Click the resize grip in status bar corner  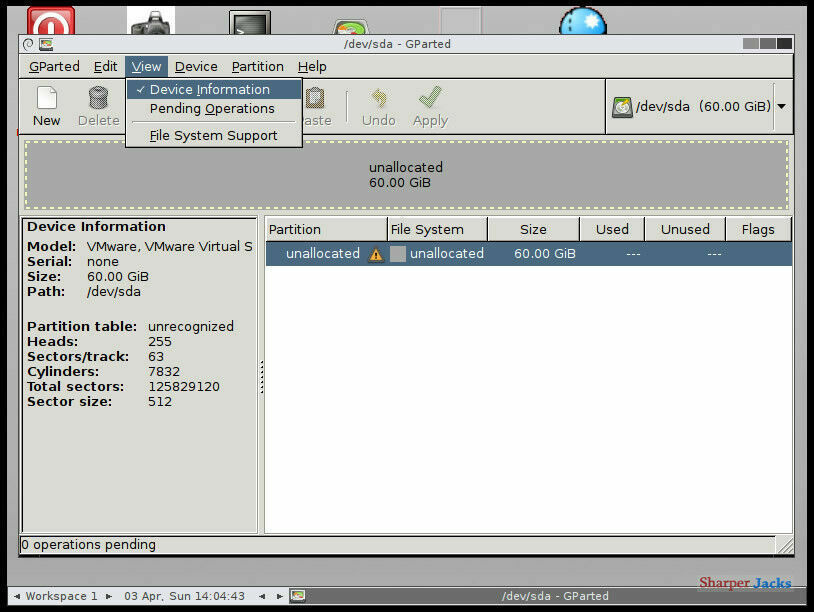point(784,545)
